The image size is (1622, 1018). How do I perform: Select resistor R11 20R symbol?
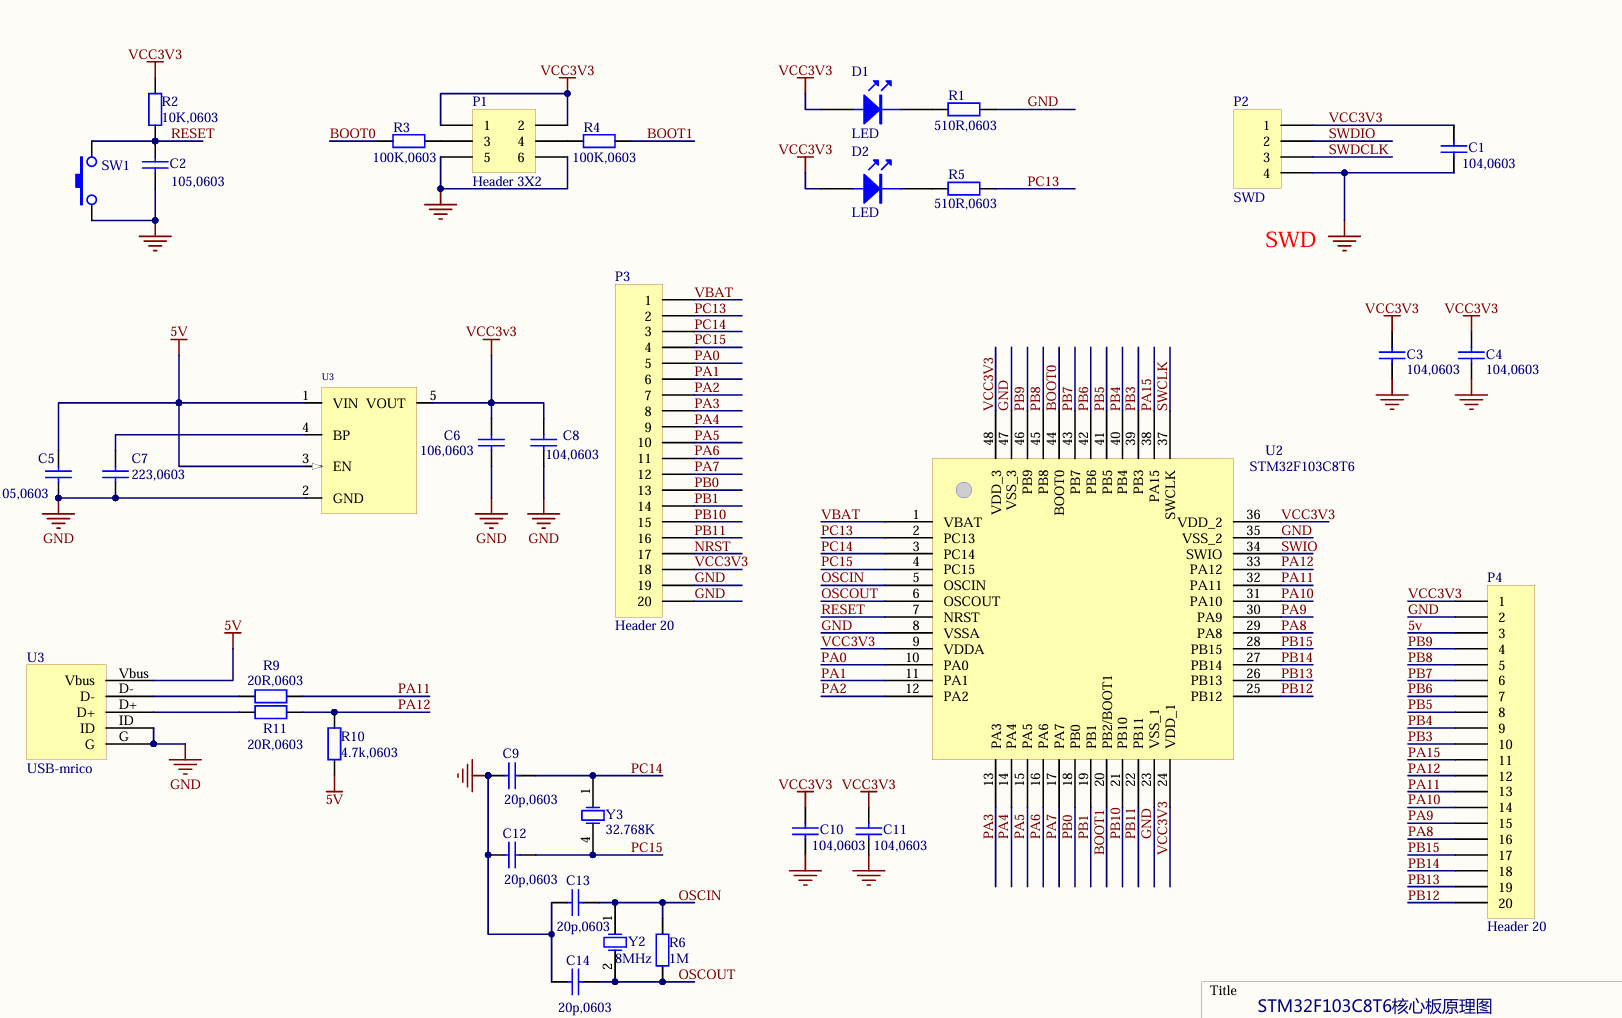[271, 712]
